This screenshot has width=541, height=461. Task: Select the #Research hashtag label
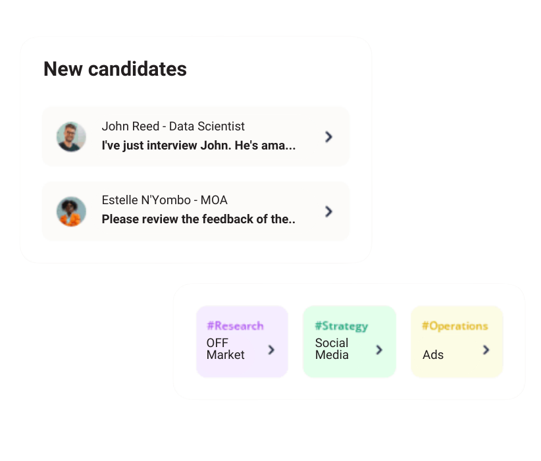235,326
